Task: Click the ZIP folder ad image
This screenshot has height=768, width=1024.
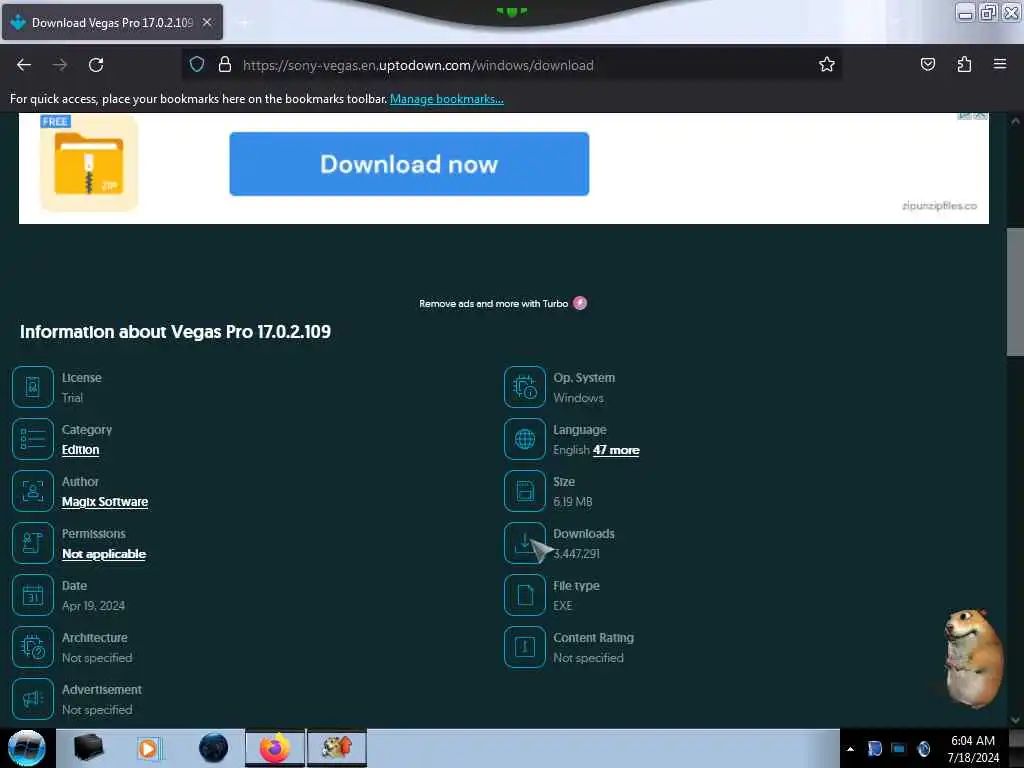Action: pos(89,163)
